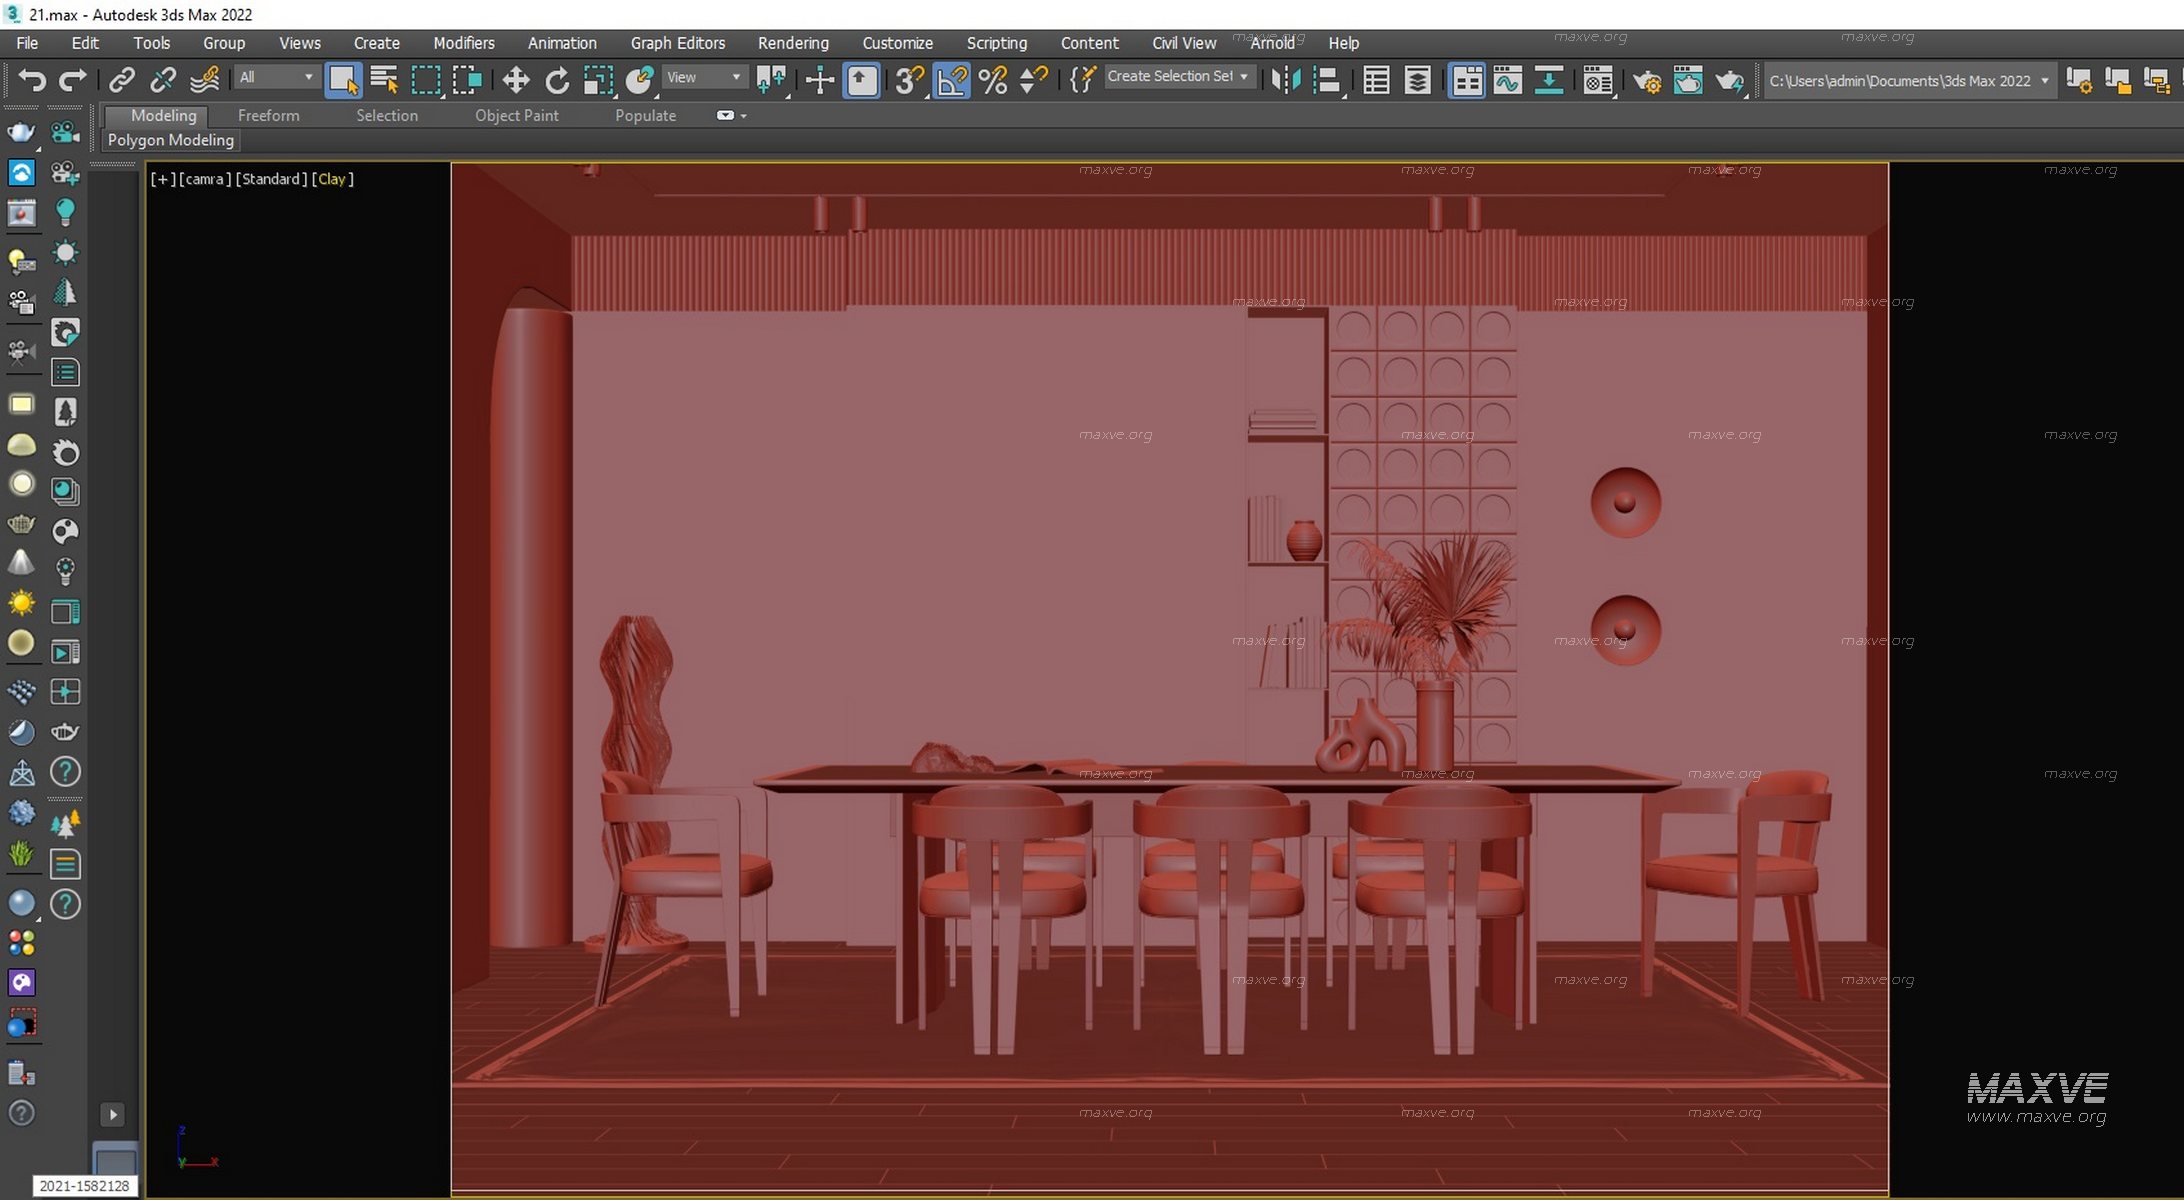Toggle Percent Snap on the toolbar

(992, 80)
